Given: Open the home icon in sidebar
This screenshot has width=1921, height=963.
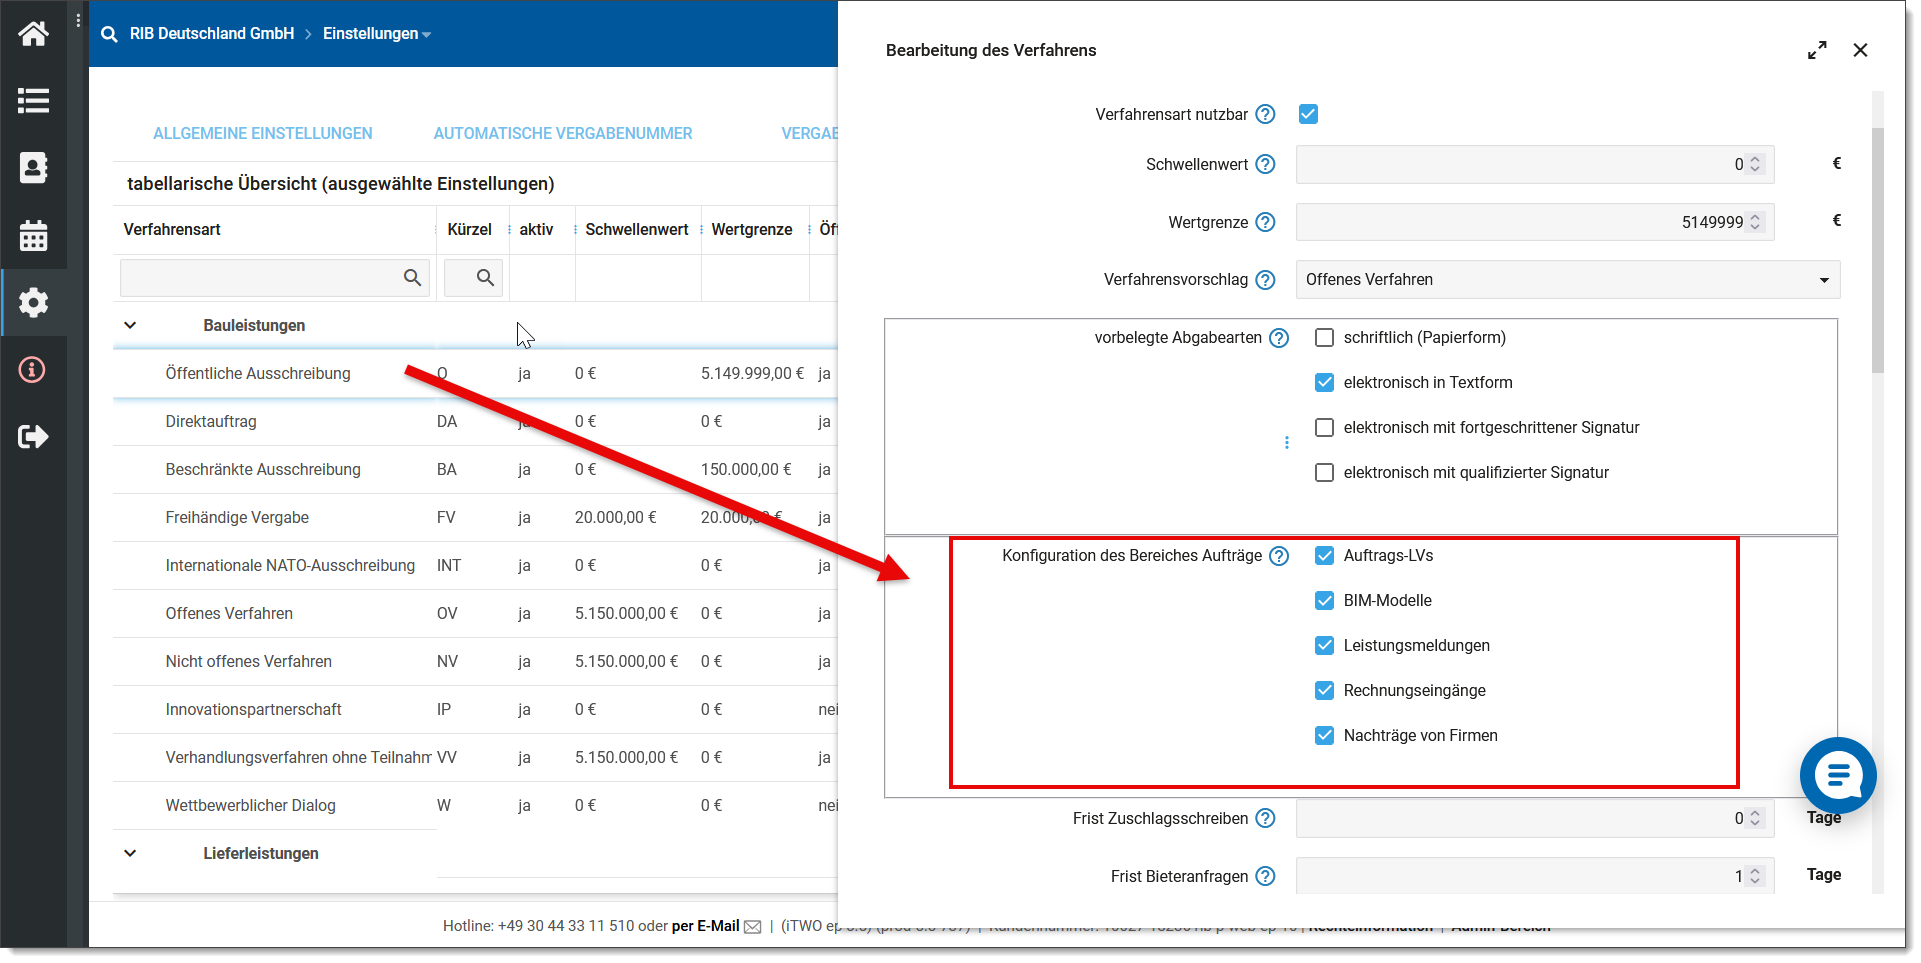Looking at the screenshot, I should pyautogui.click(x=33, y=34).
